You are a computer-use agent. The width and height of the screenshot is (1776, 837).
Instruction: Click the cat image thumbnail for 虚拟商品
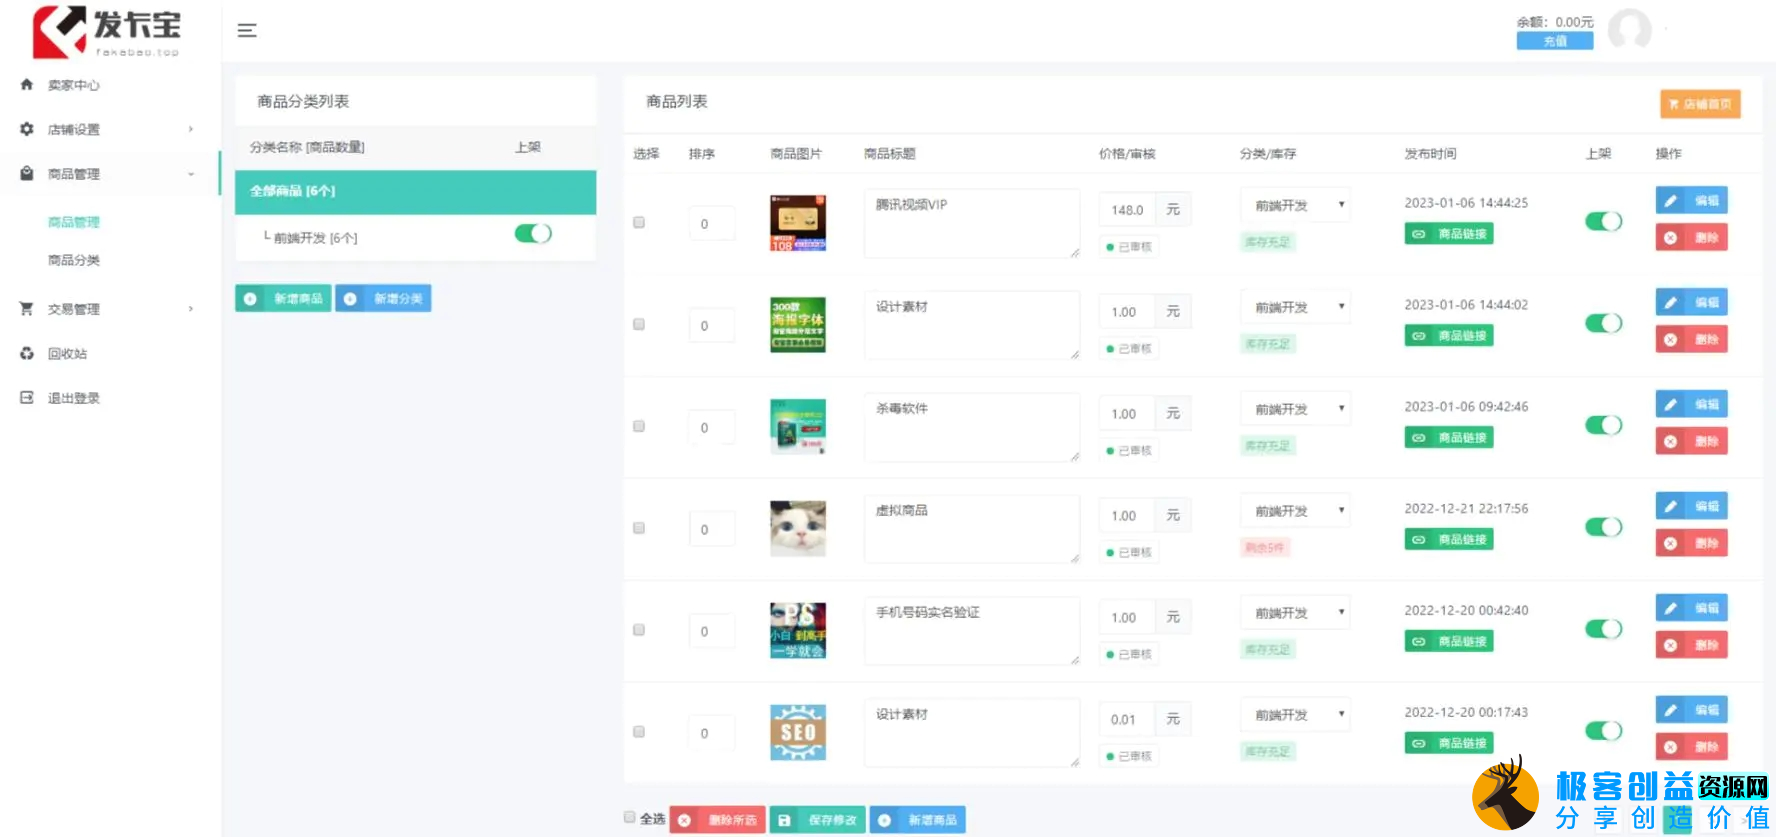(798, 528)
